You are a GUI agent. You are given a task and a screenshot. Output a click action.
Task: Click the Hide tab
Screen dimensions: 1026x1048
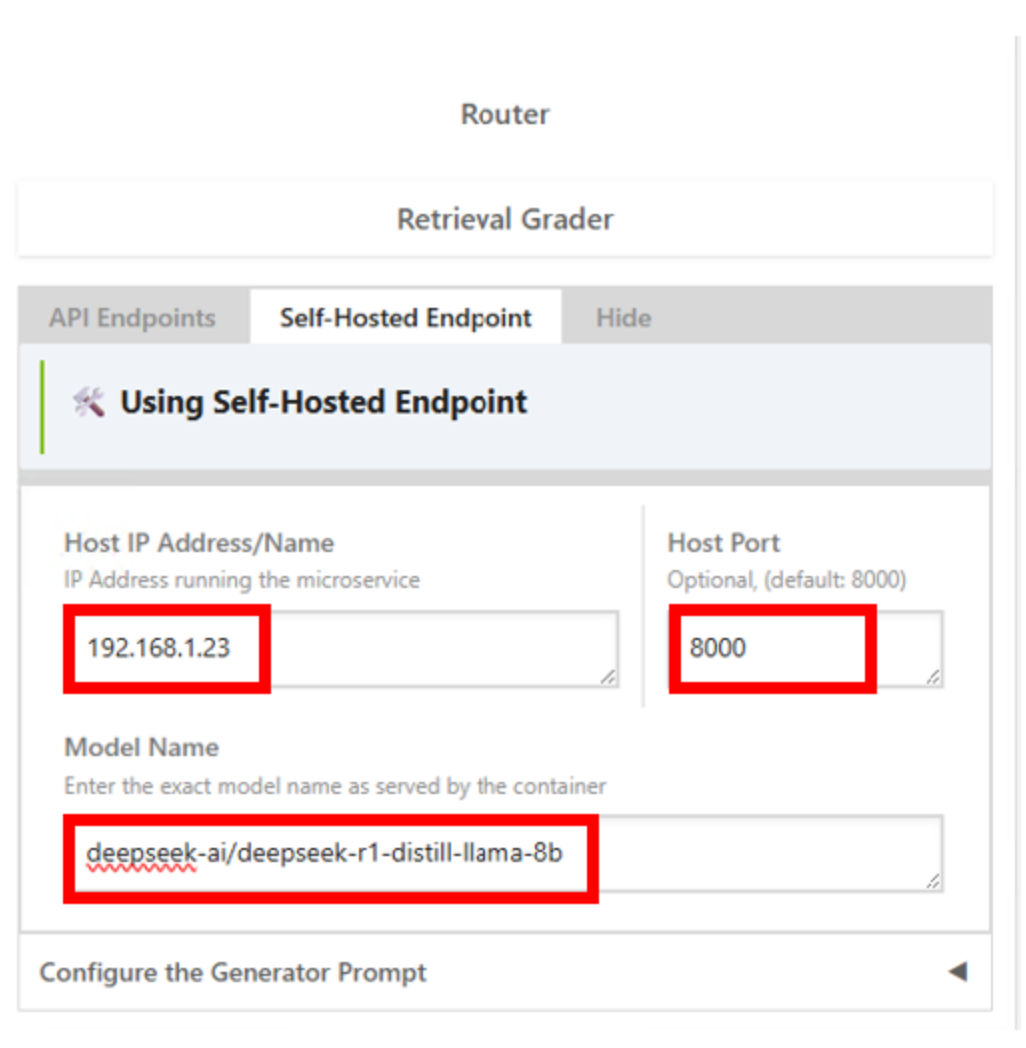coord(623,318)
